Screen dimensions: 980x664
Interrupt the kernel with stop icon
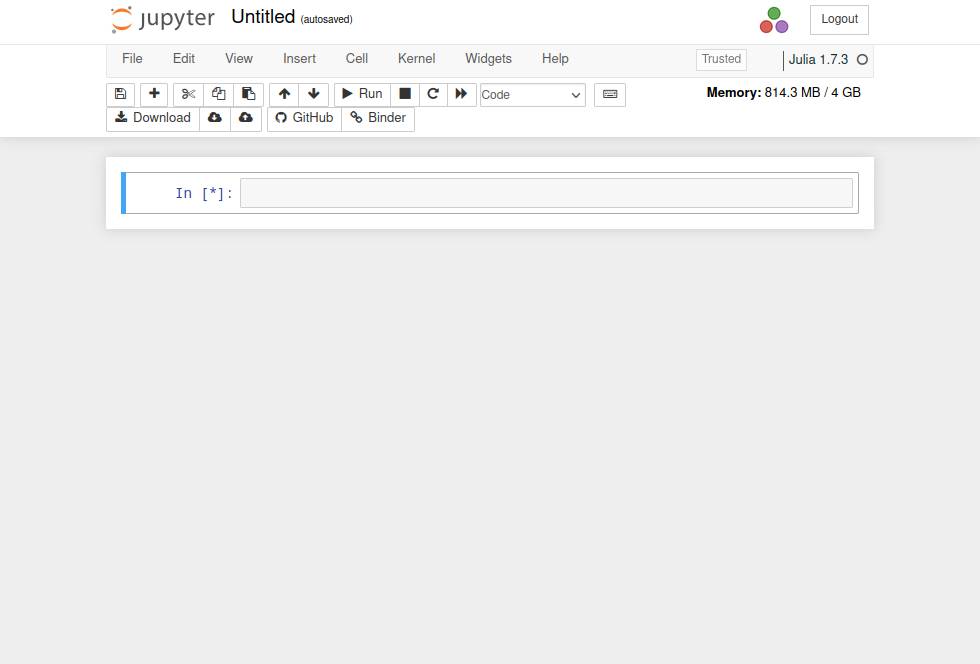(x=405, y=94)
